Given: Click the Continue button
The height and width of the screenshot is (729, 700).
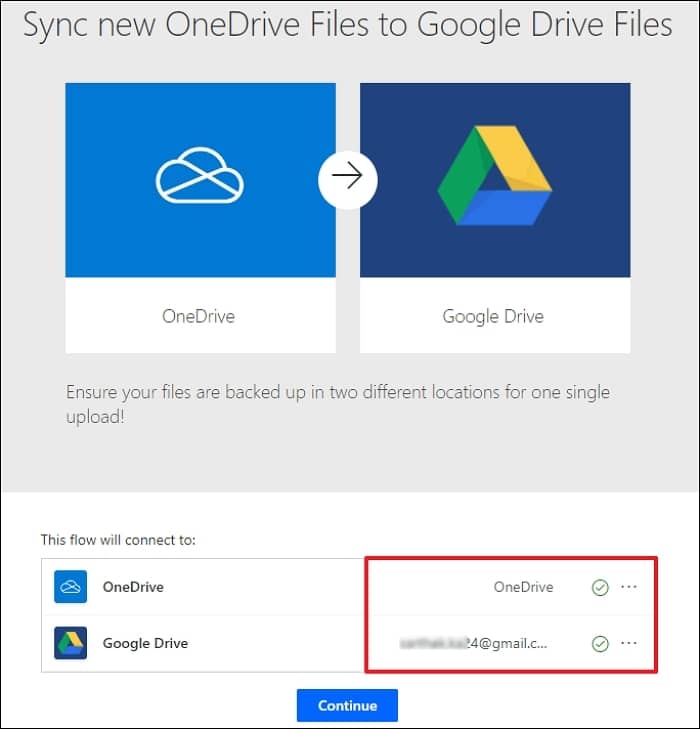Looking at the screenshot, I should coord(347,705).
